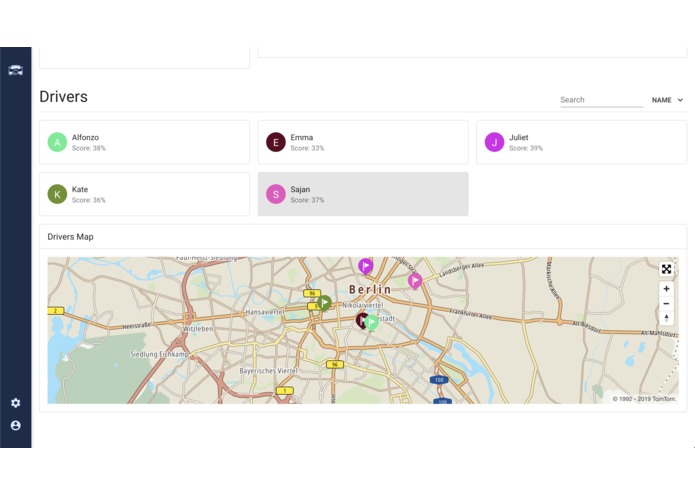Click Juliet's purple avatar
The width and height of the screenshot is (695, 494).
pyautogui.click(x=494, y=142)
